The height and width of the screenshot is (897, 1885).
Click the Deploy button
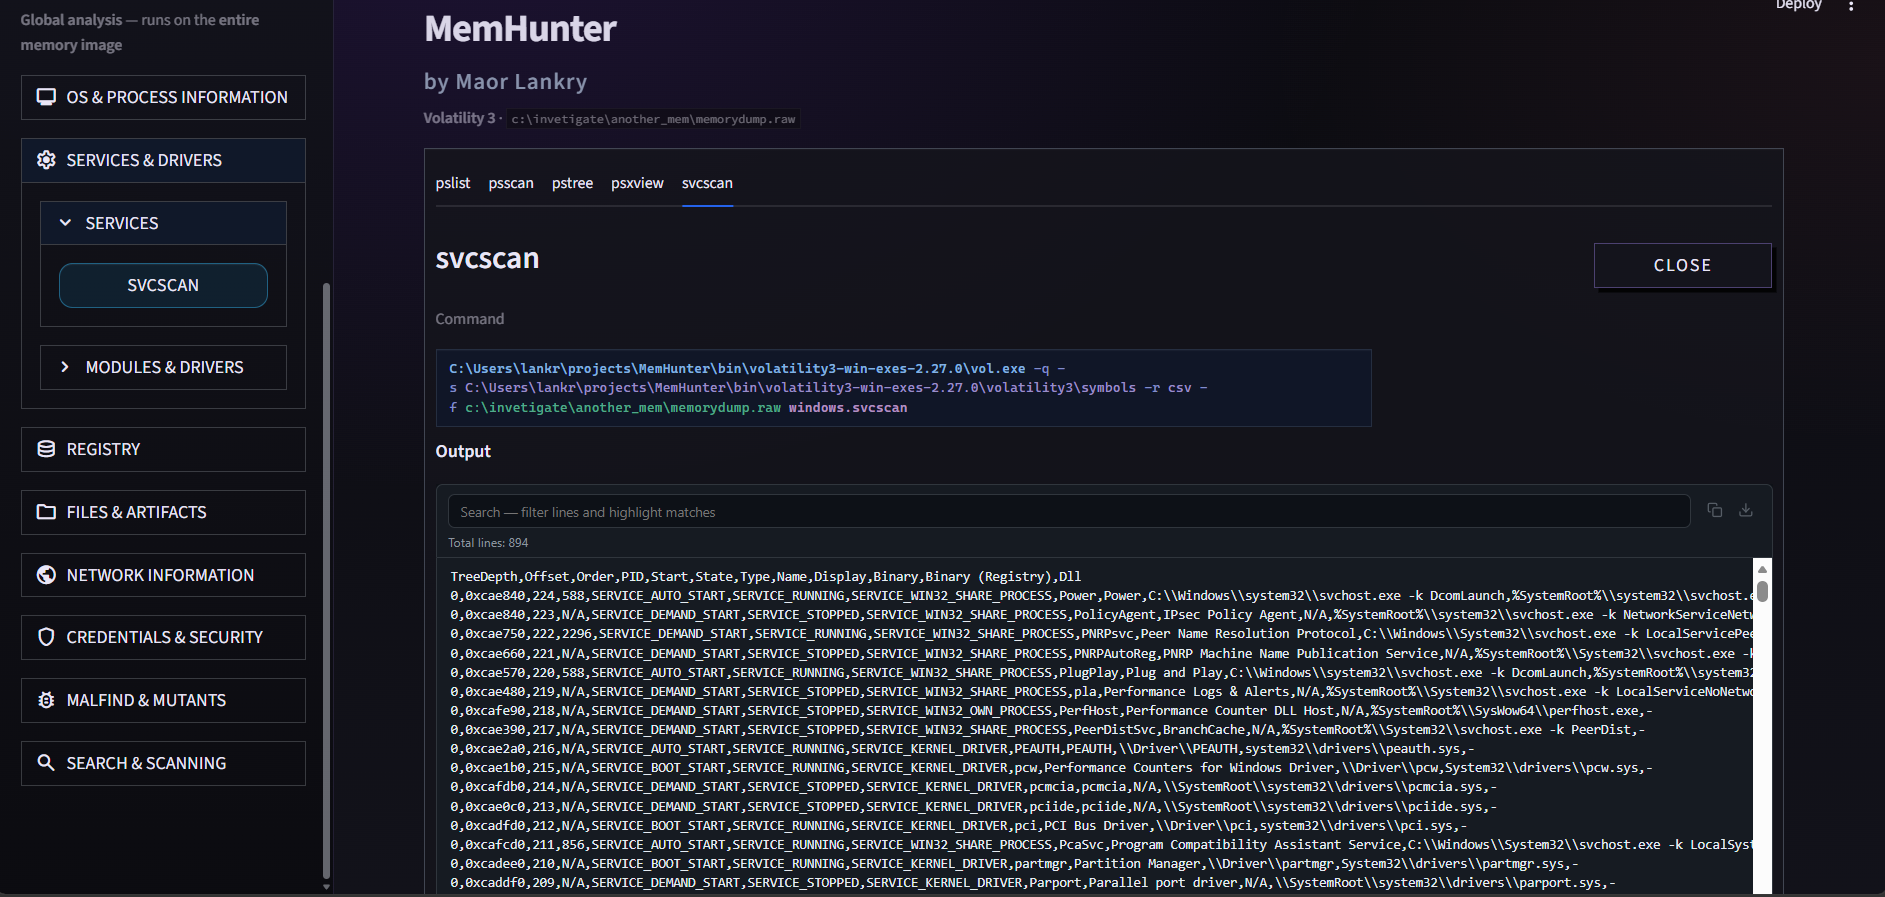coord(1798,5)
